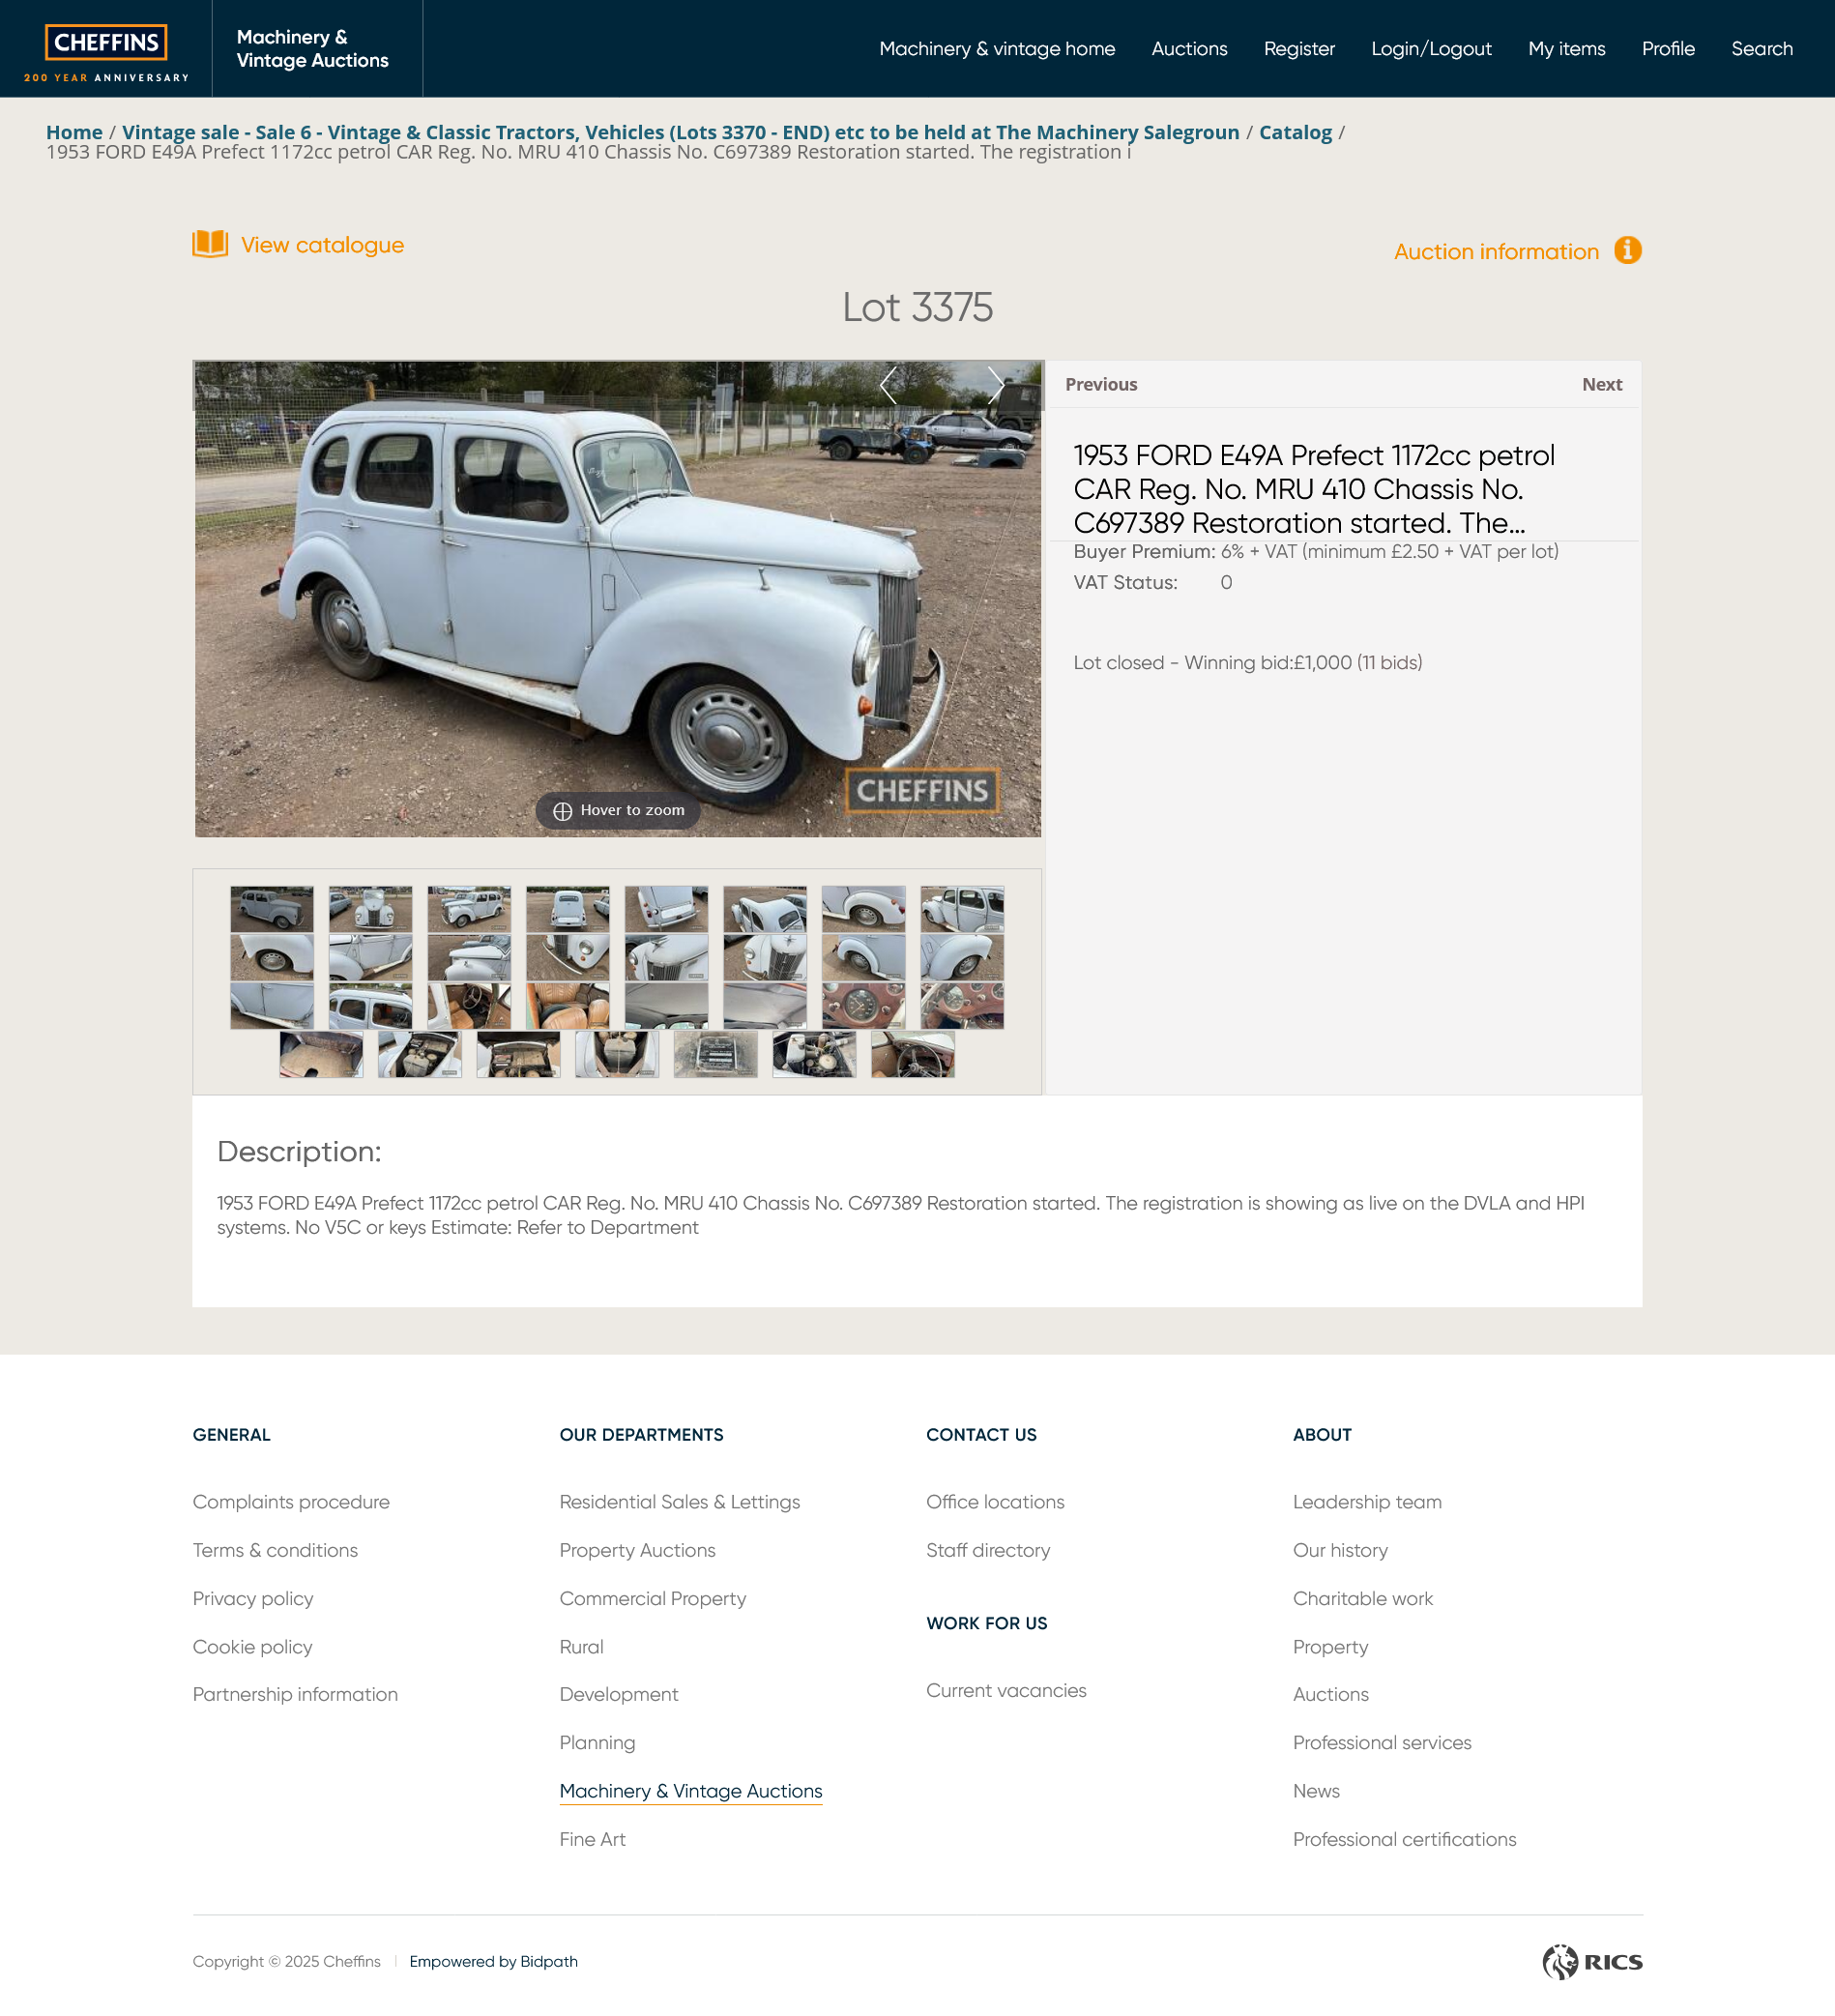Open the Fine Art department link
This screenshot has height=2016, width=1835.
pyautogui.click(x=592, y=1839)
